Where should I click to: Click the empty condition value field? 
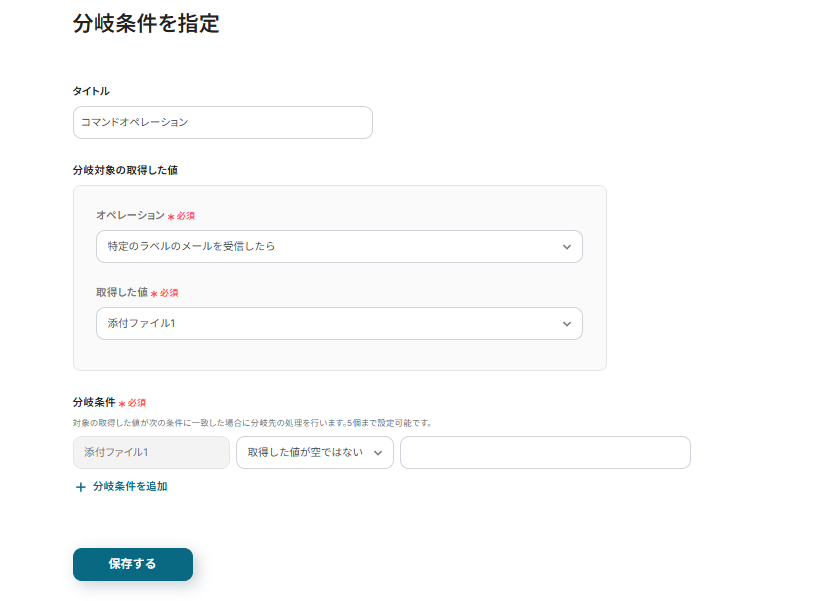coord(545,452)
